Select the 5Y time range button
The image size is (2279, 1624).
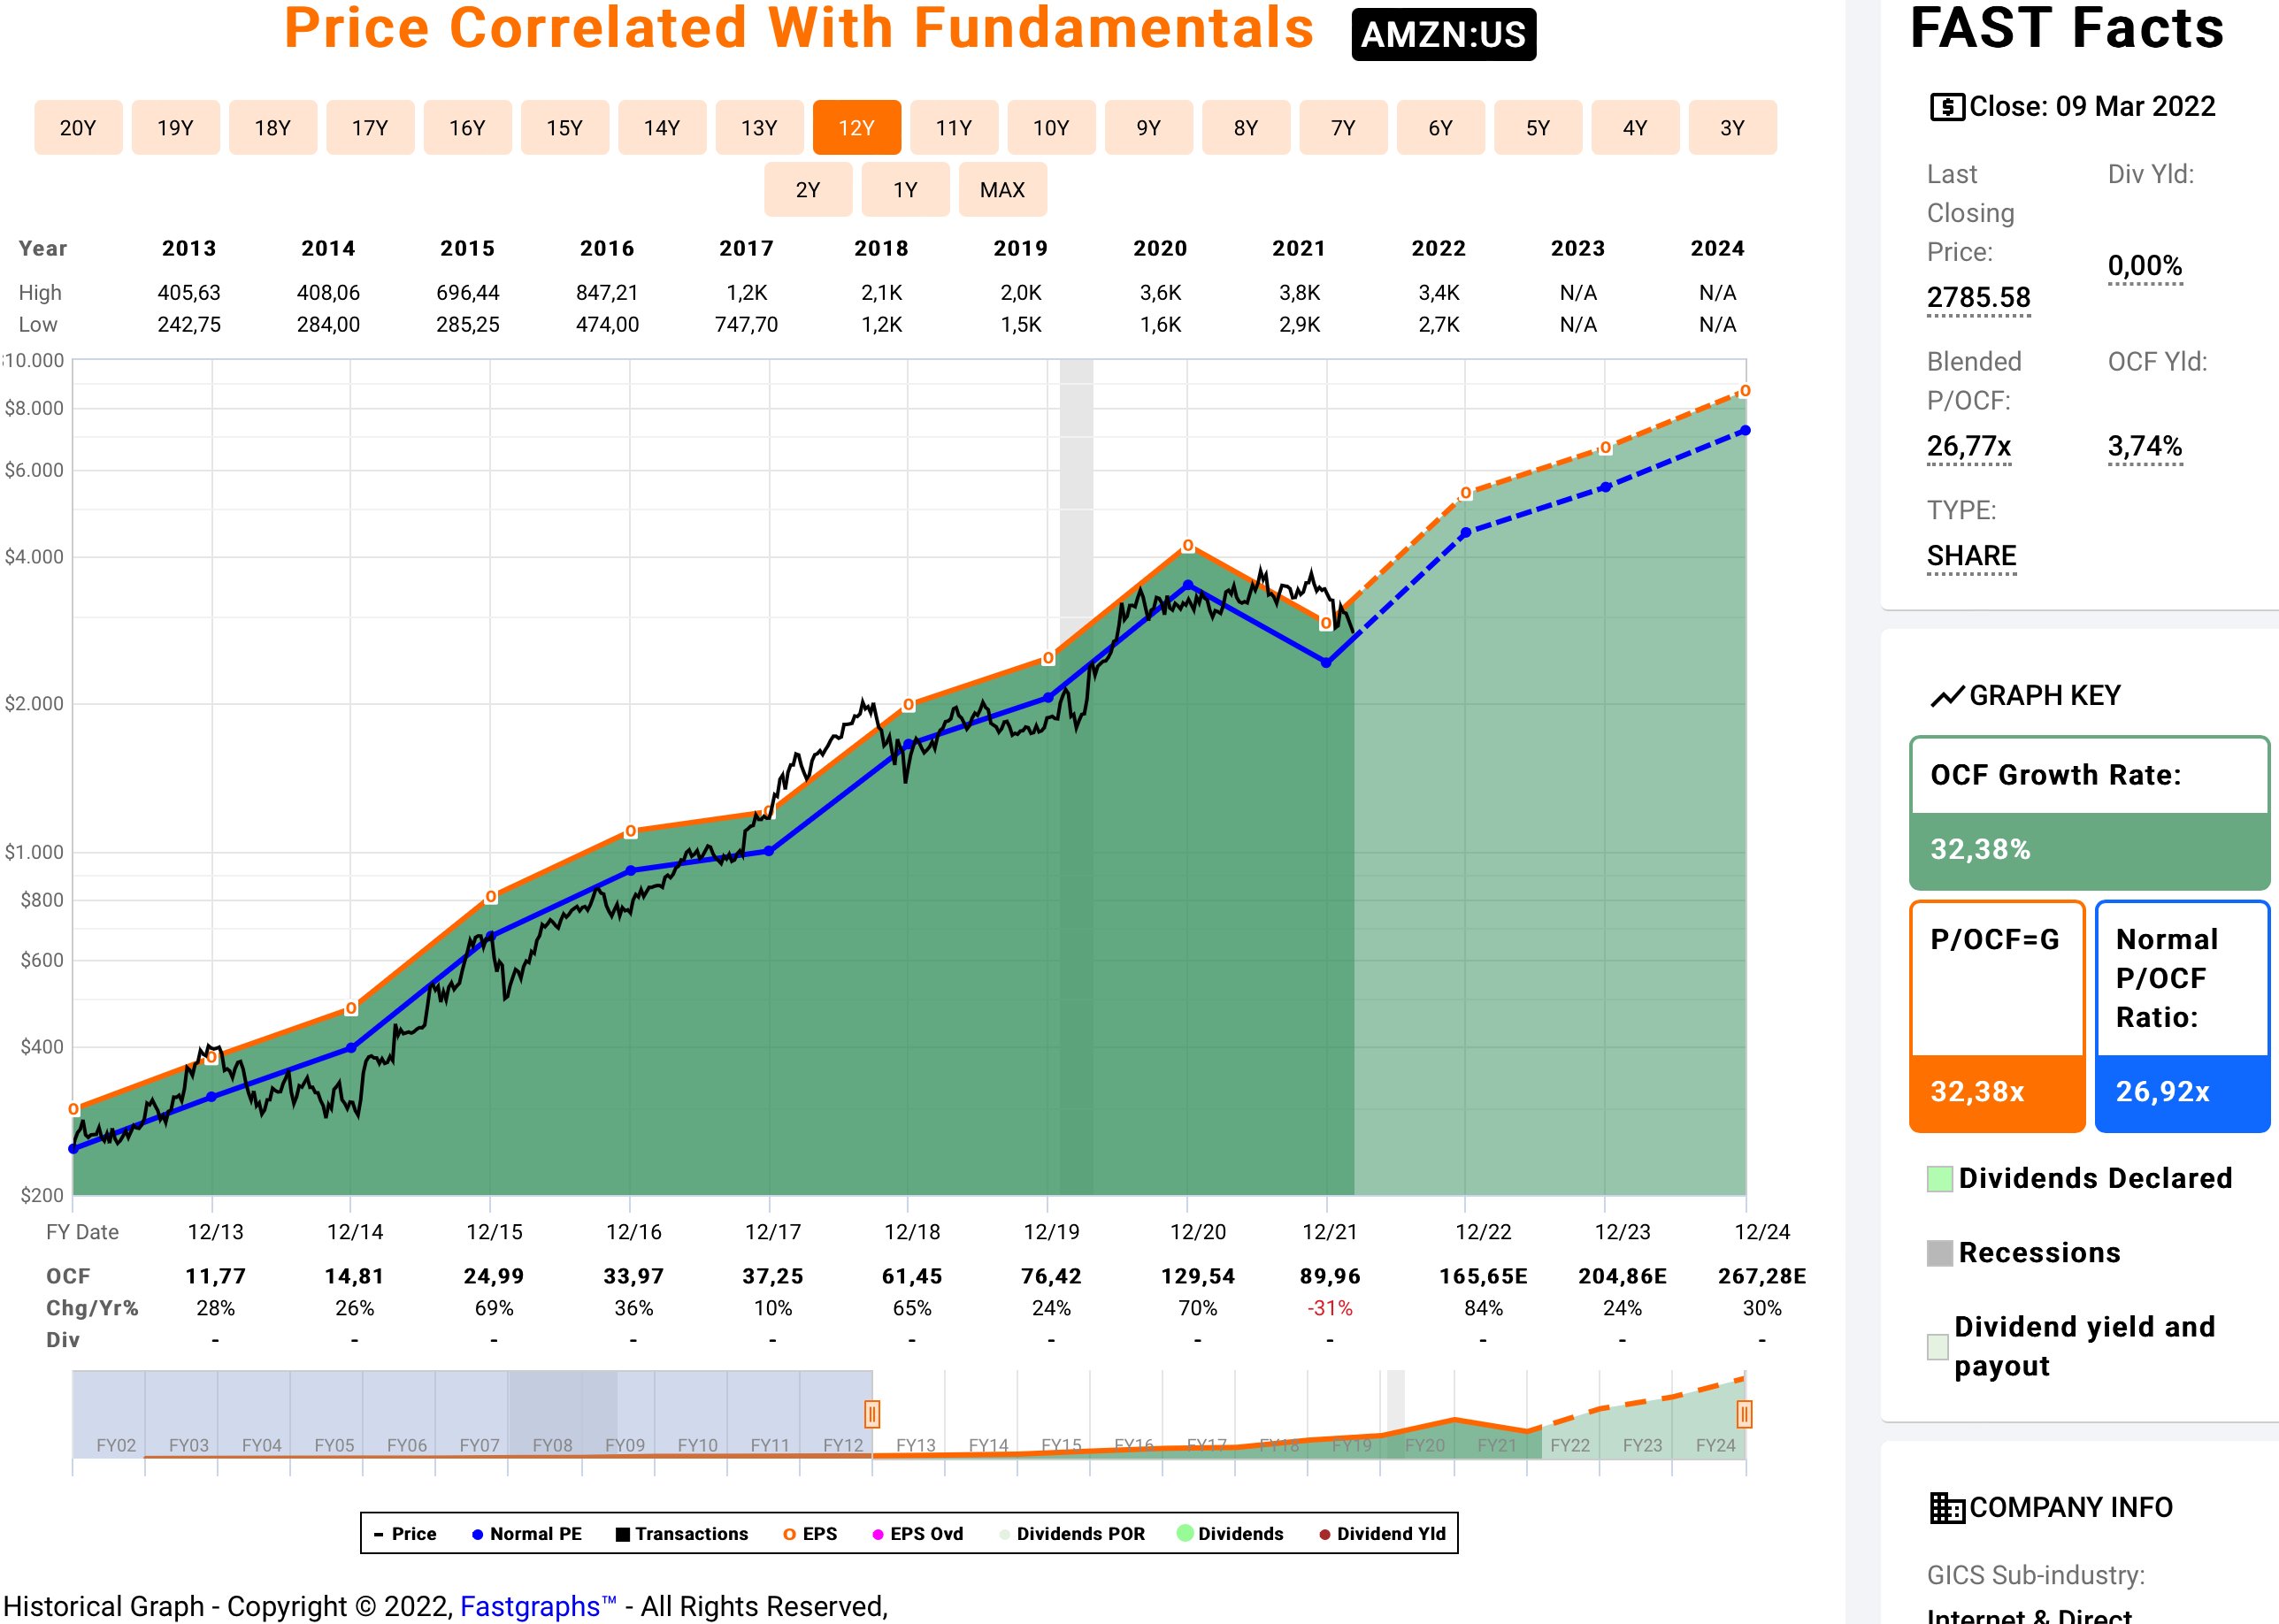point(1537,128)
